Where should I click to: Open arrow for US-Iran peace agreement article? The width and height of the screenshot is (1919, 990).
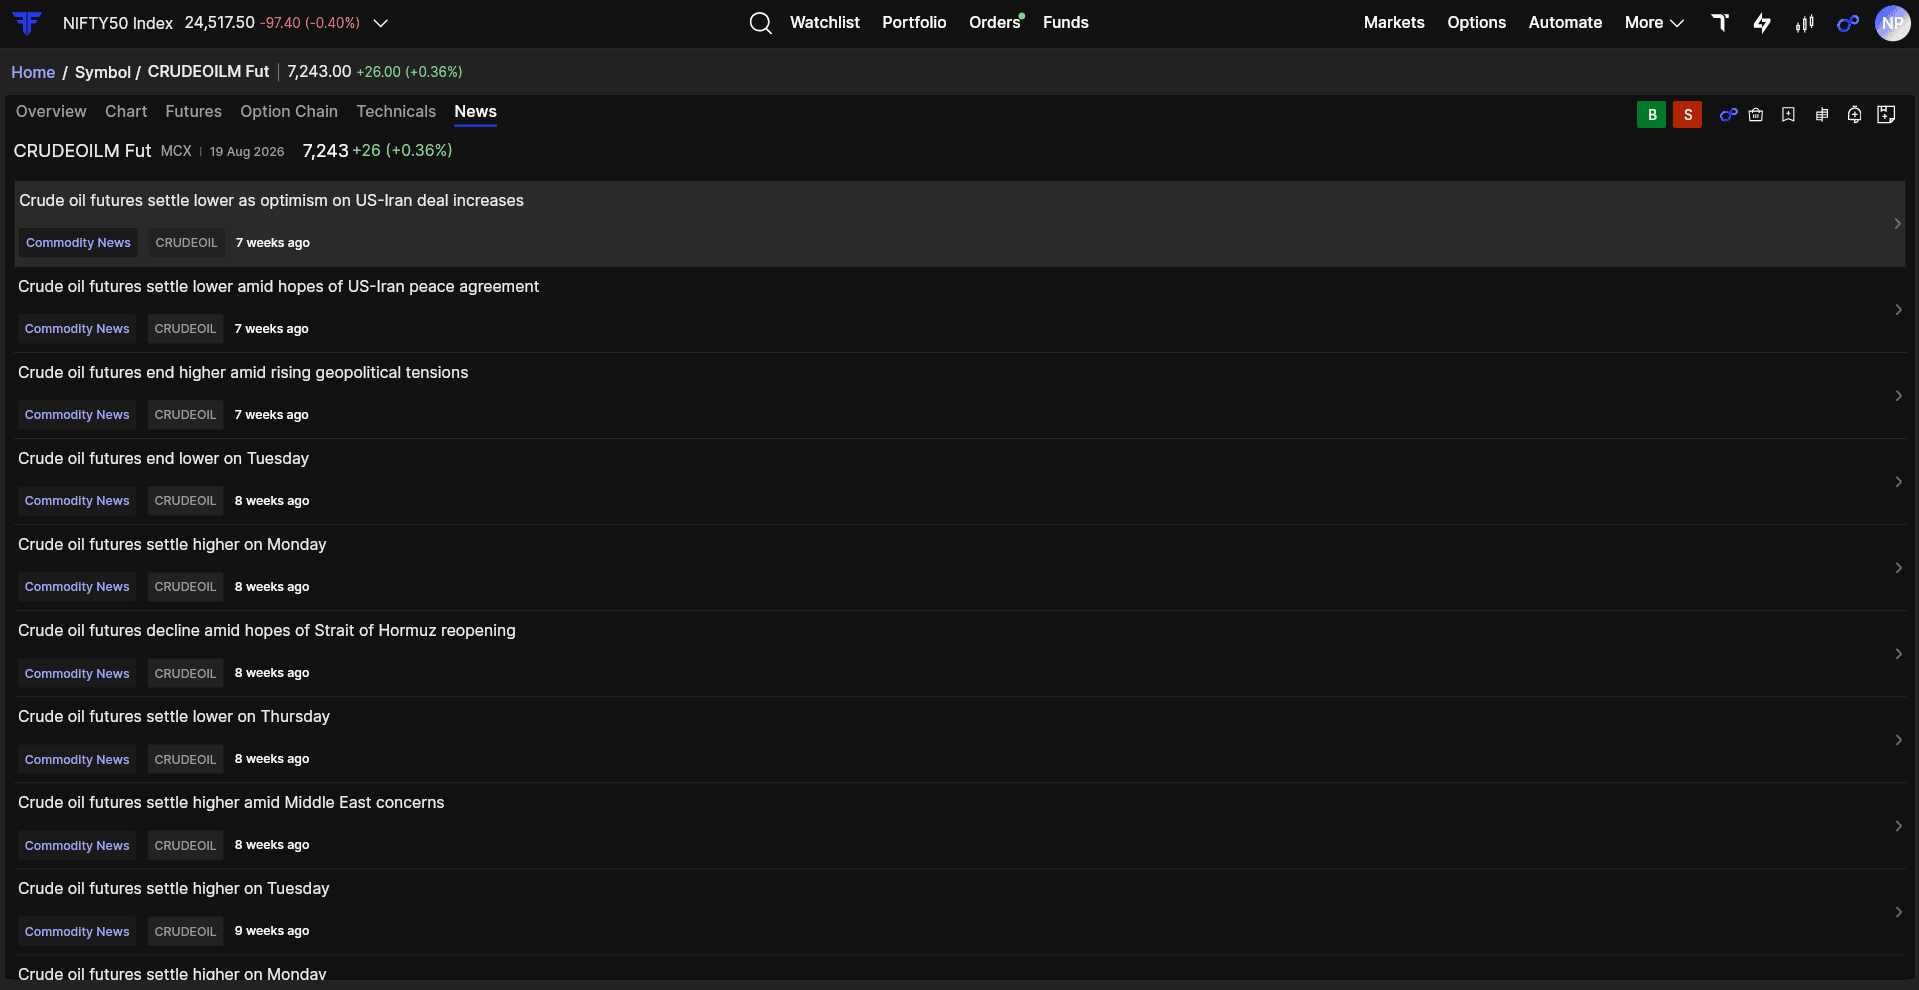[1898, 310]
